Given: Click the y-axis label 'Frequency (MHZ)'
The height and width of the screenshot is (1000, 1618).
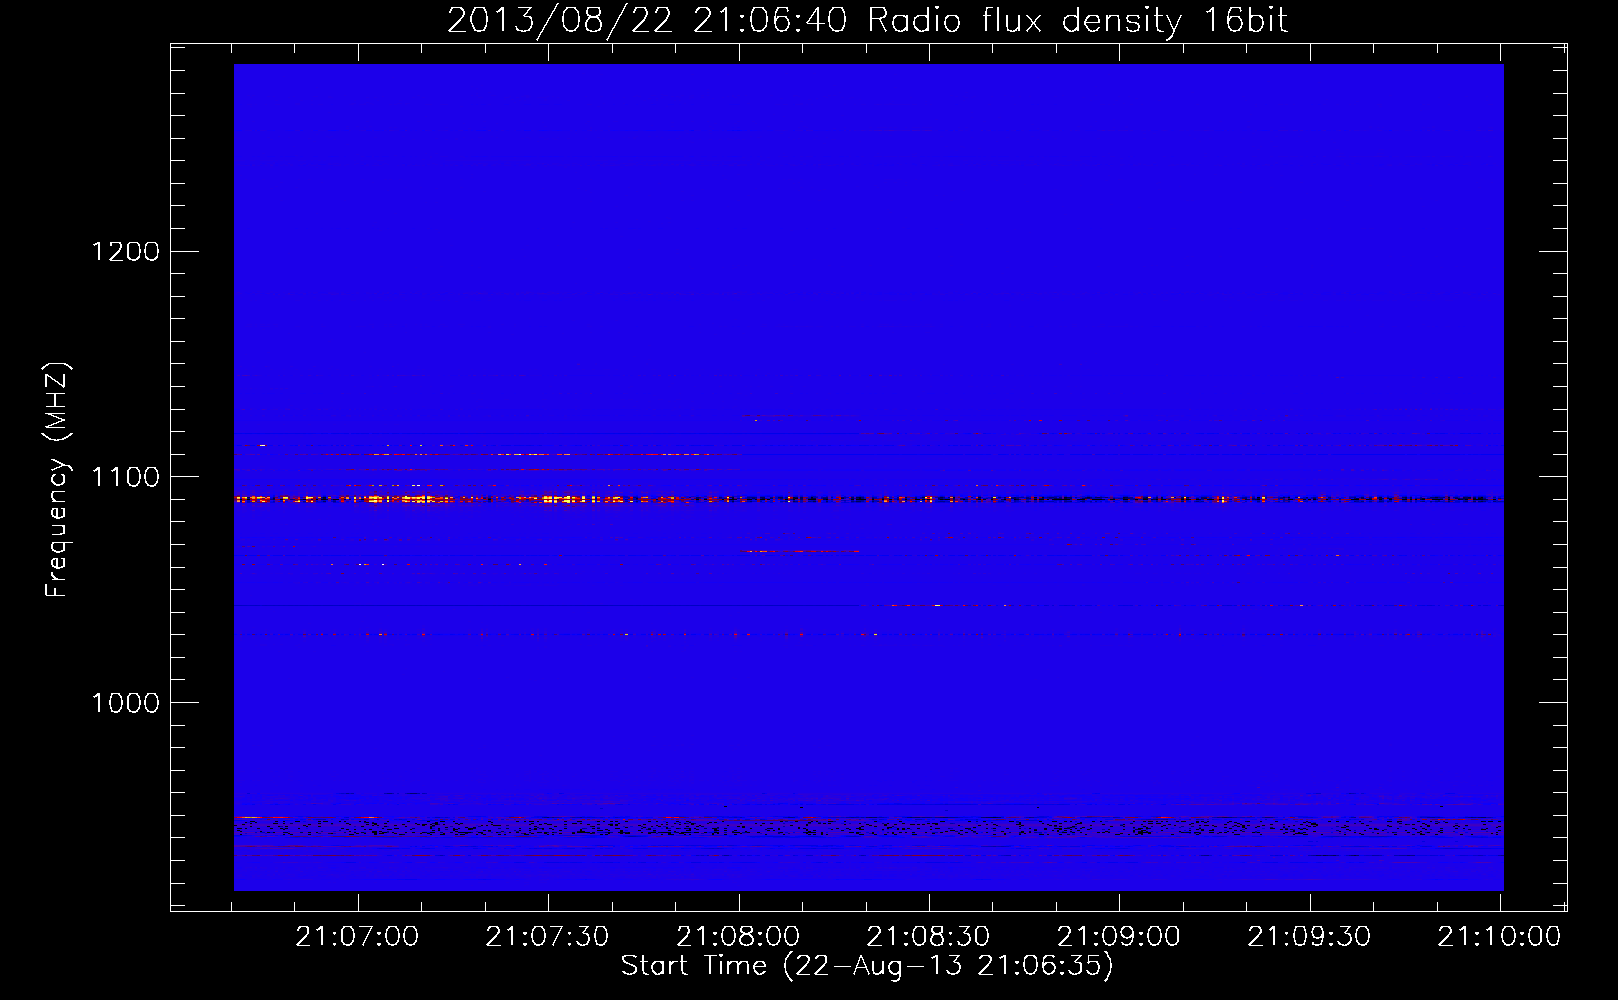Looking at the screenshot, I should [57, 480].
